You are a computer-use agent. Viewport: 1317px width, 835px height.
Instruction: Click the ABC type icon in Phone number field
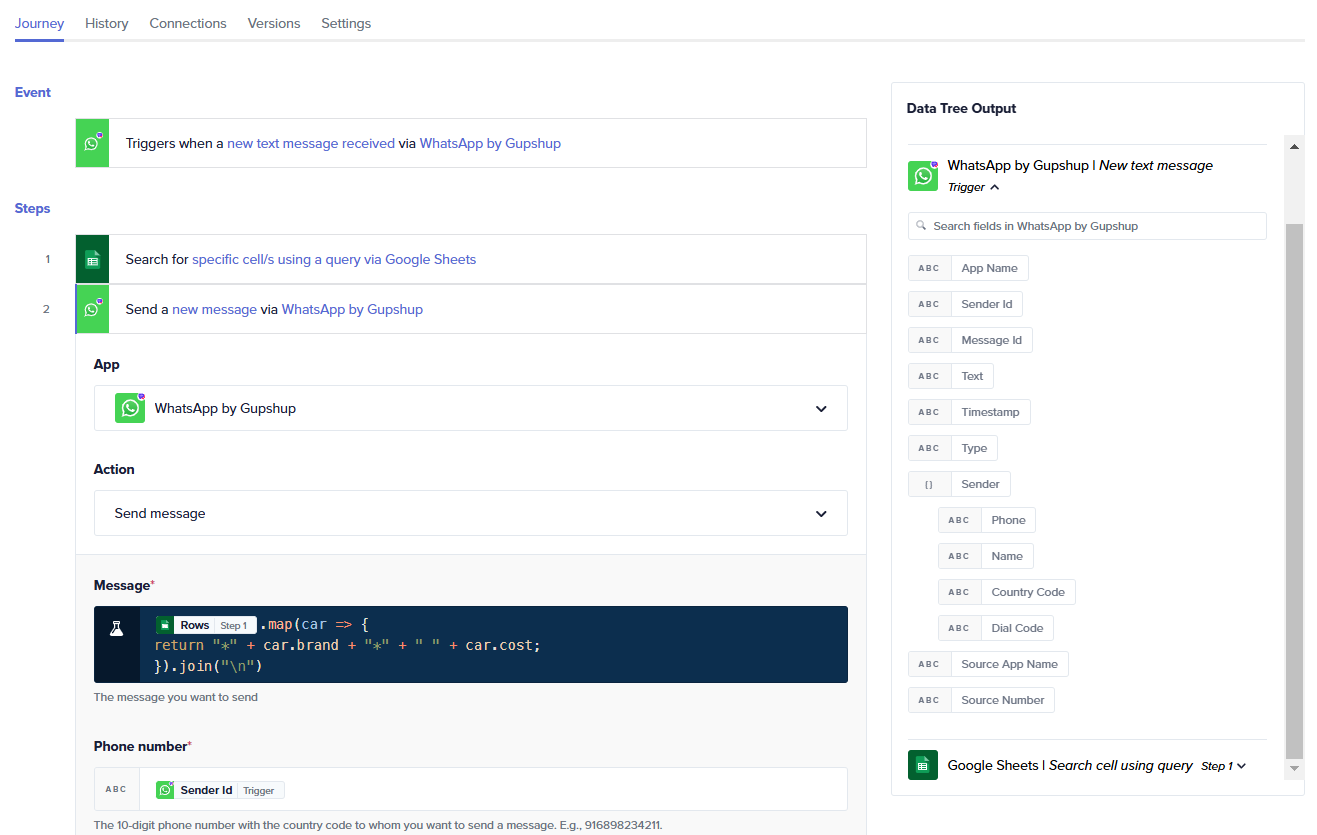point(117,789)
